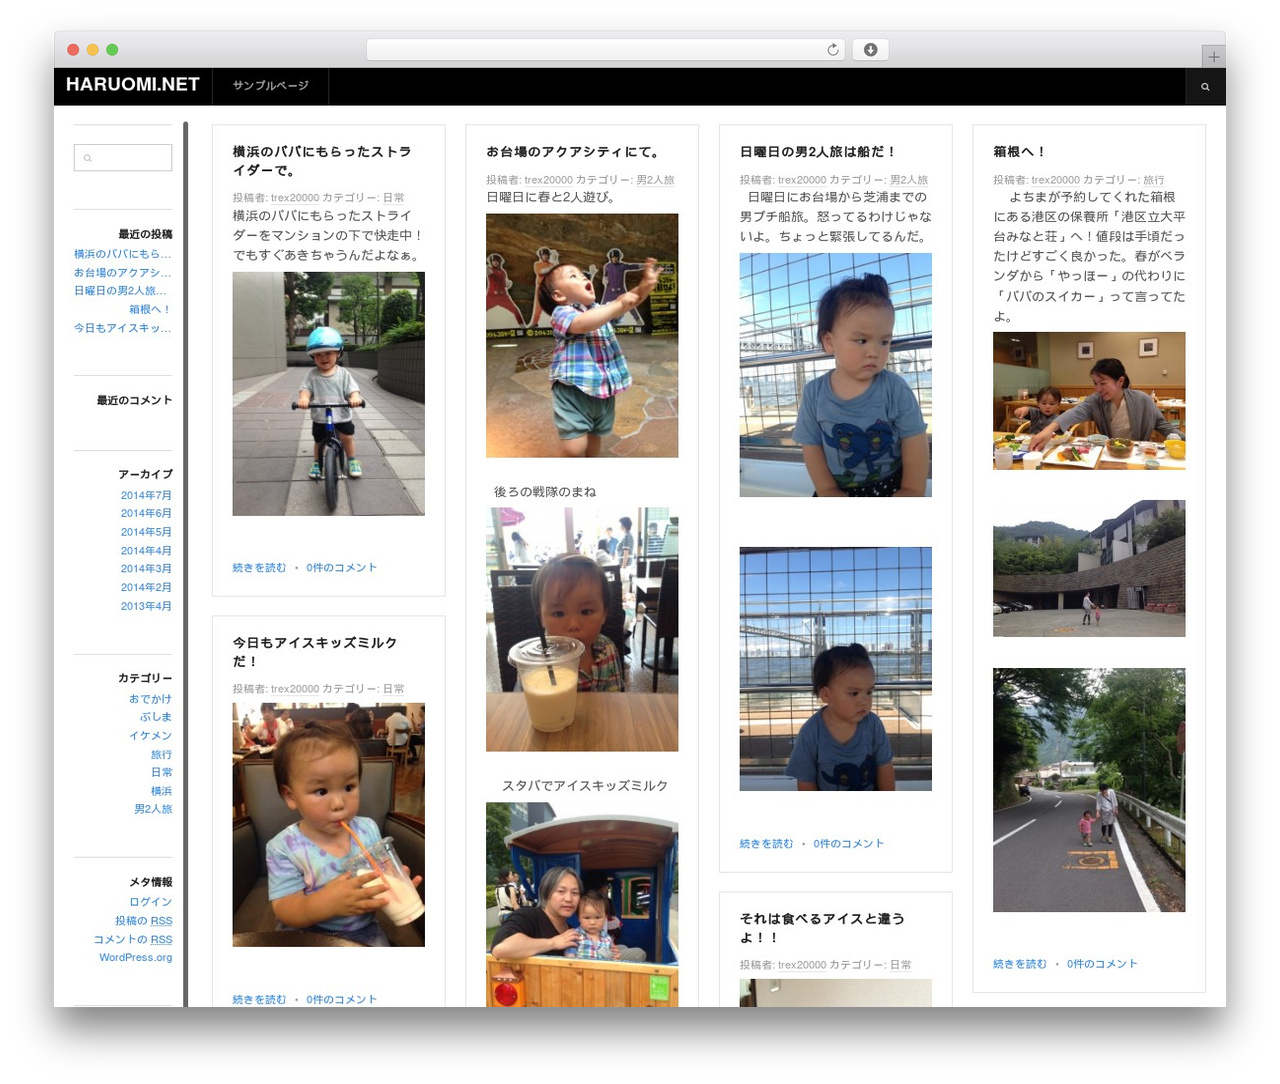Open the 投稿の RSS feed link

click(143, 921)
